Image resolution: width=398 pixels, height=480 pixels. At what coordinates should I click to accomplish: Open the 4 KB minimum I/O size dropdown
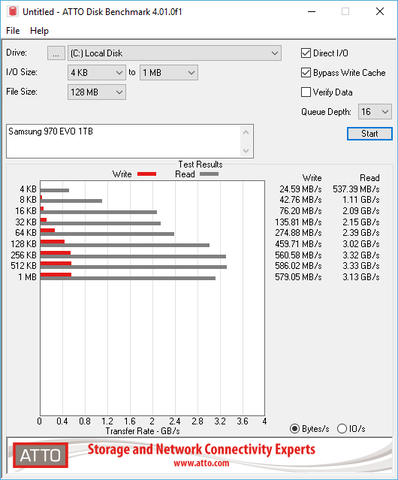96,73
